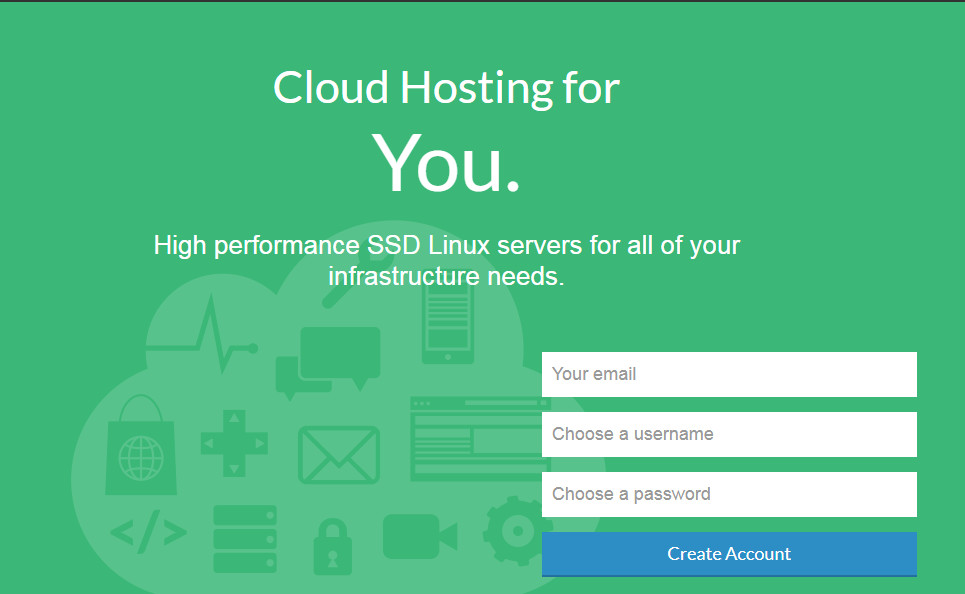This screenshot has width=965, height=594.
Task: Click the "Your email" input field
Action: 729,374
